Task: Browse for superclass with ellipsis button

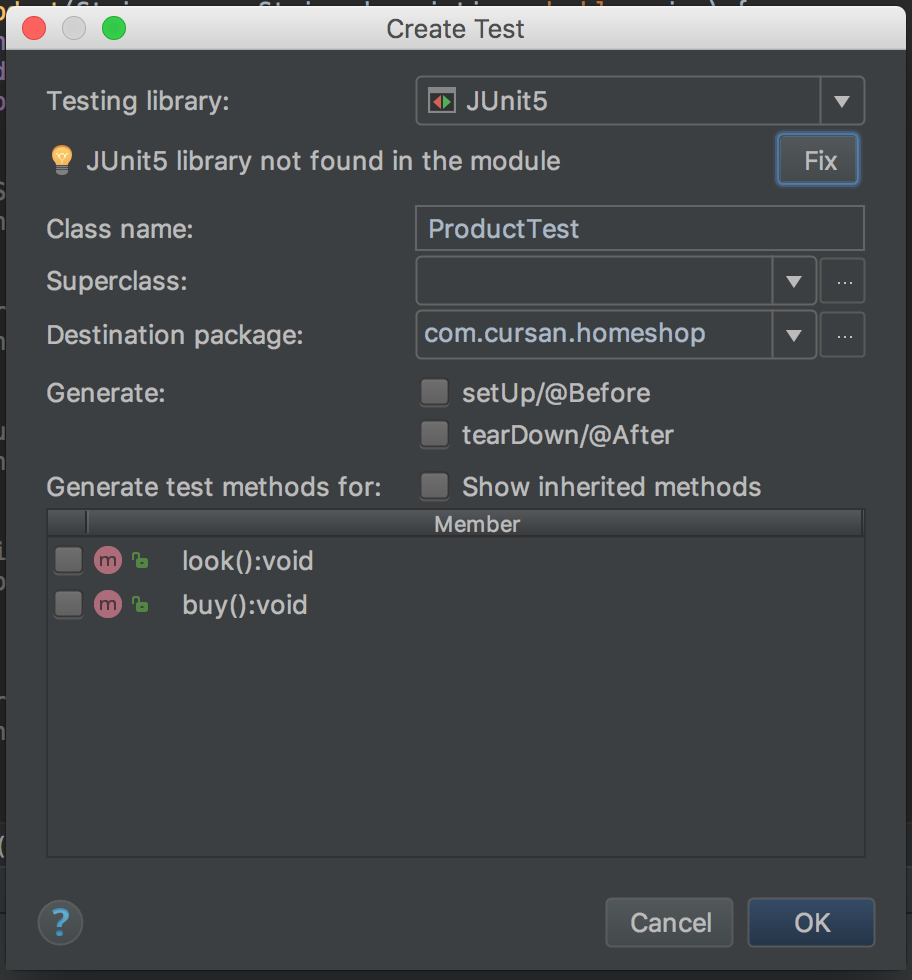Action: tap(843, 281)
